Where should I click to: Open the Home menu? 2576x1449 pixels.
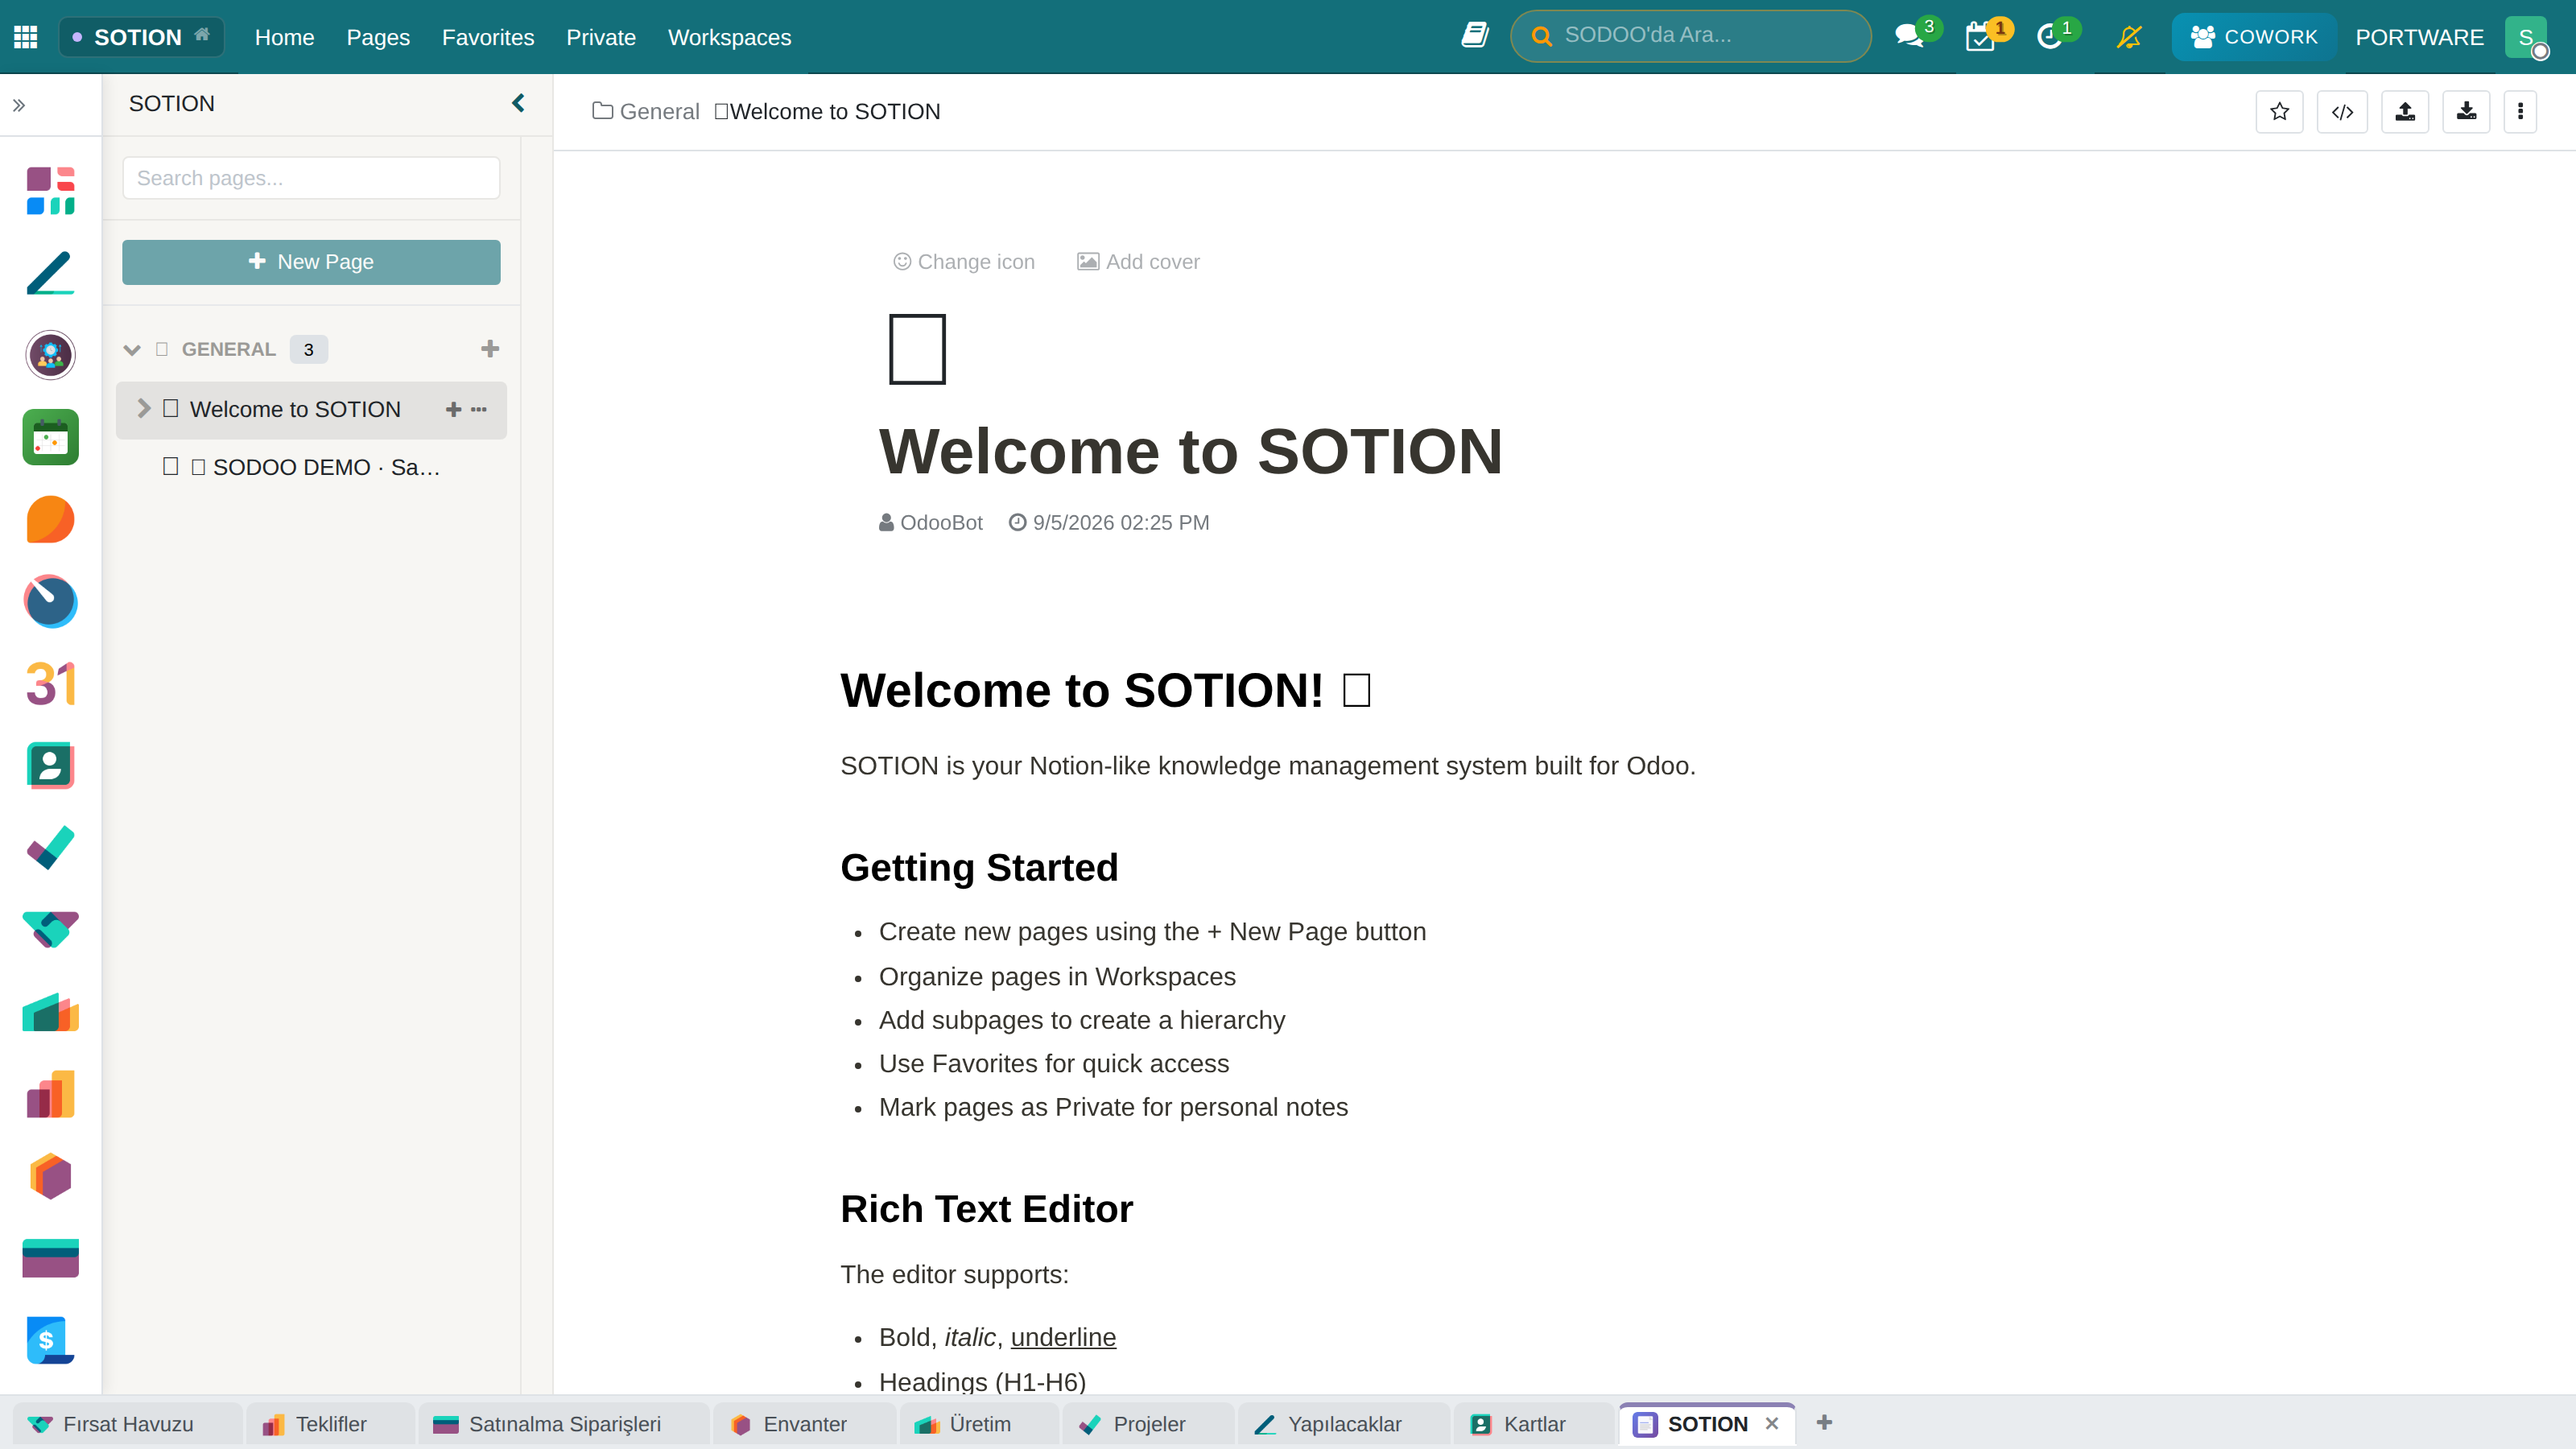[x=285, y=37]
